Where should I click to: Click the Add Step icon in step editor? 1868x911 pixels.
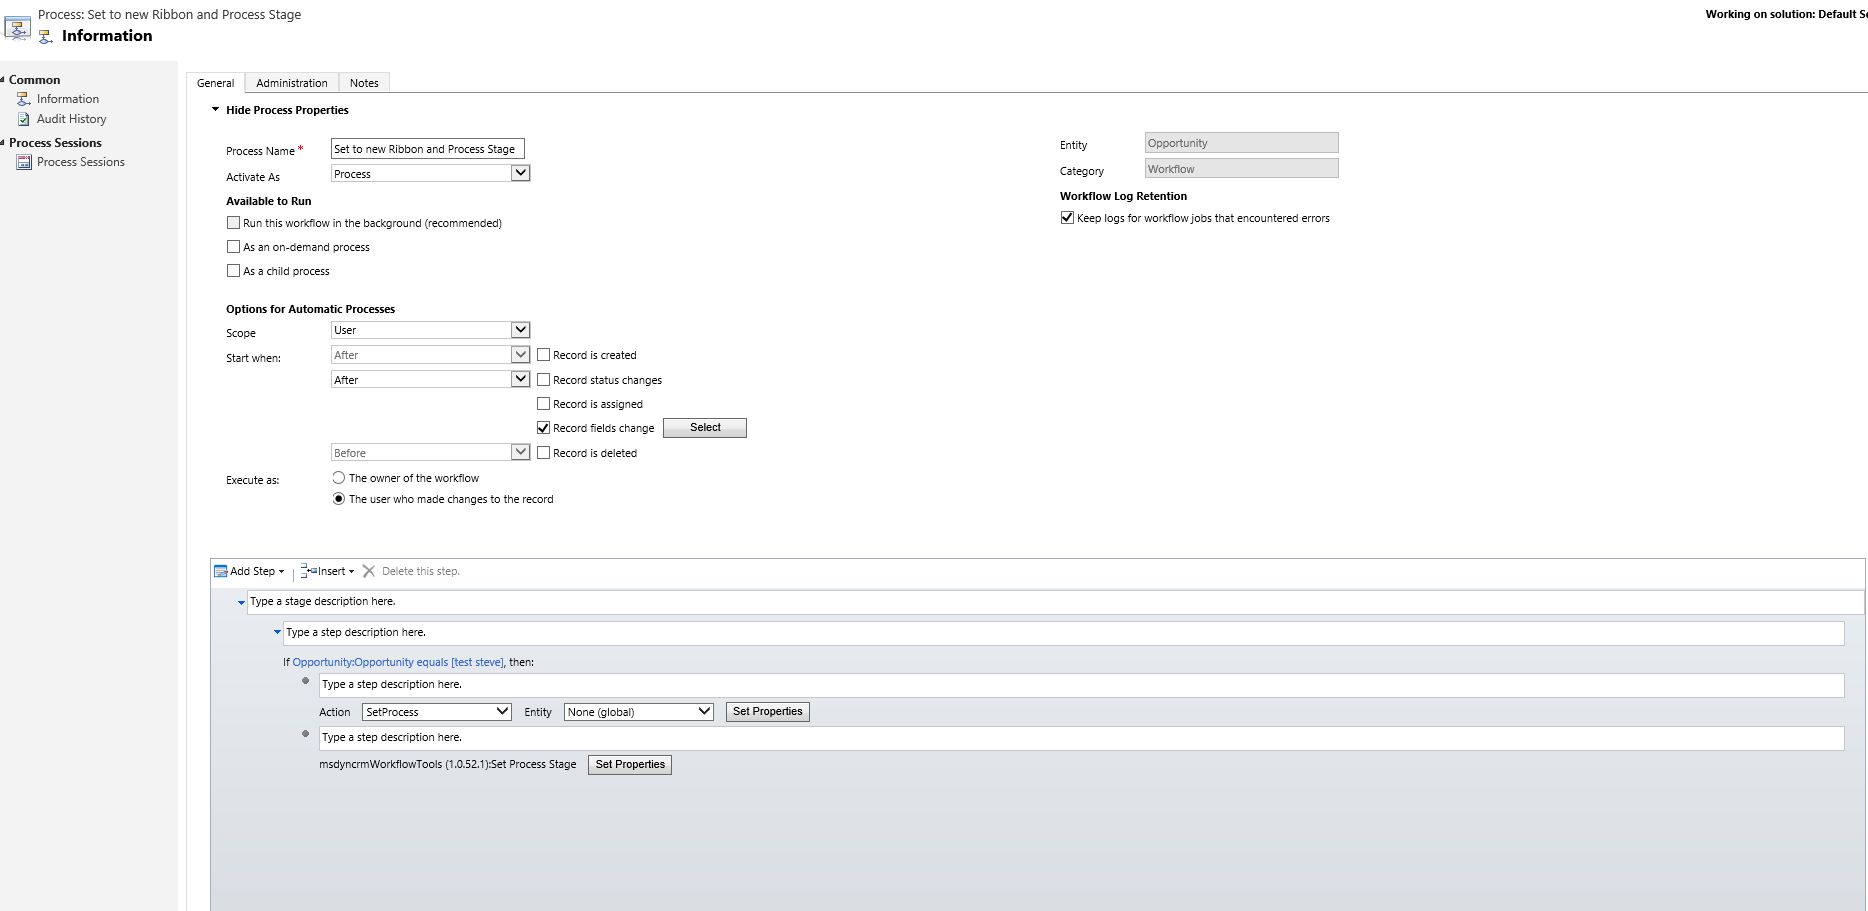[221, 570]
